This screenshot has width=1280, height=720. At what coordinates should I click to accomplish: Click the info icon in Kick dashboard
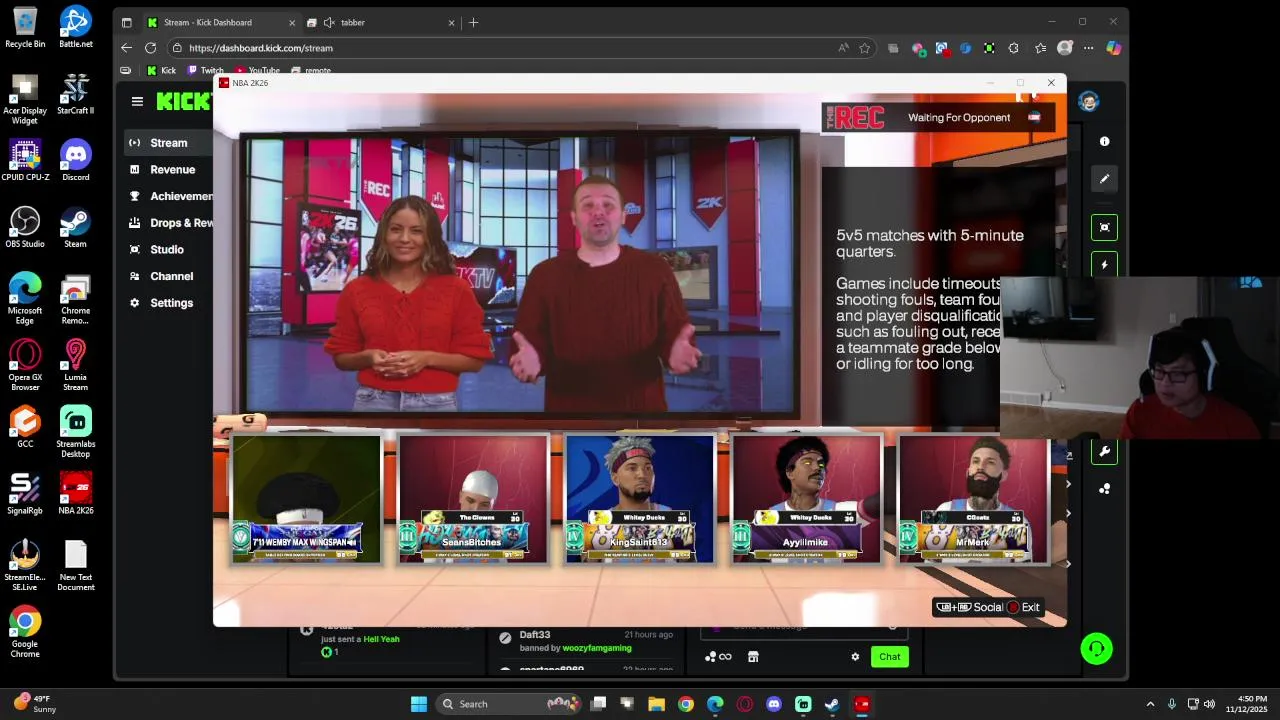click(x=1104, y=142)
